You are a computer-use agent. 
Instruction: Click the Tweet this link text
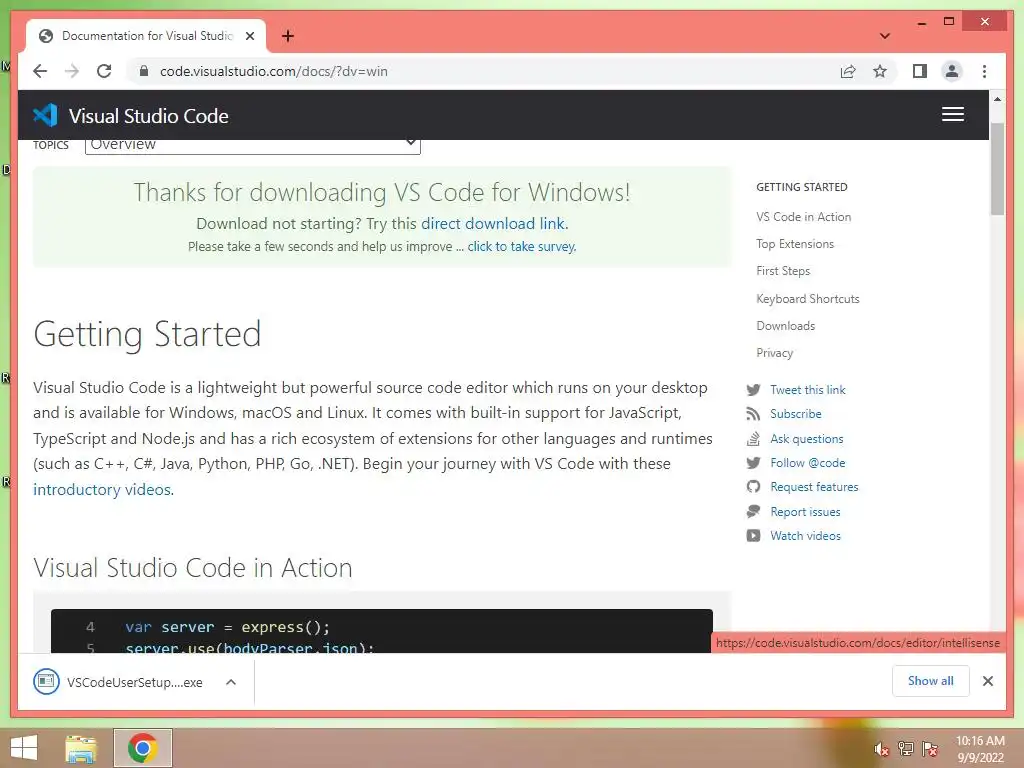point(808,390)
